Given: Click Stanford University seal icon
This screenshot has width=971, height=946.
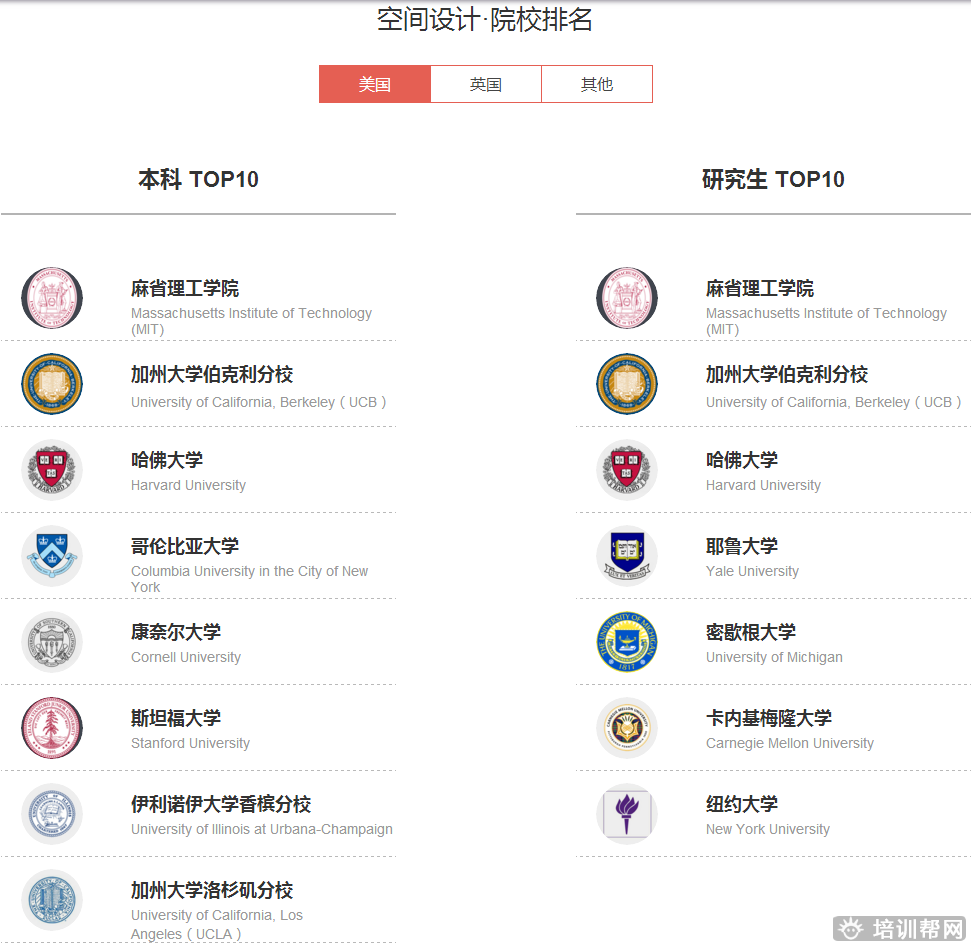Looking at the screenshot, I should [x=52, y=728].
